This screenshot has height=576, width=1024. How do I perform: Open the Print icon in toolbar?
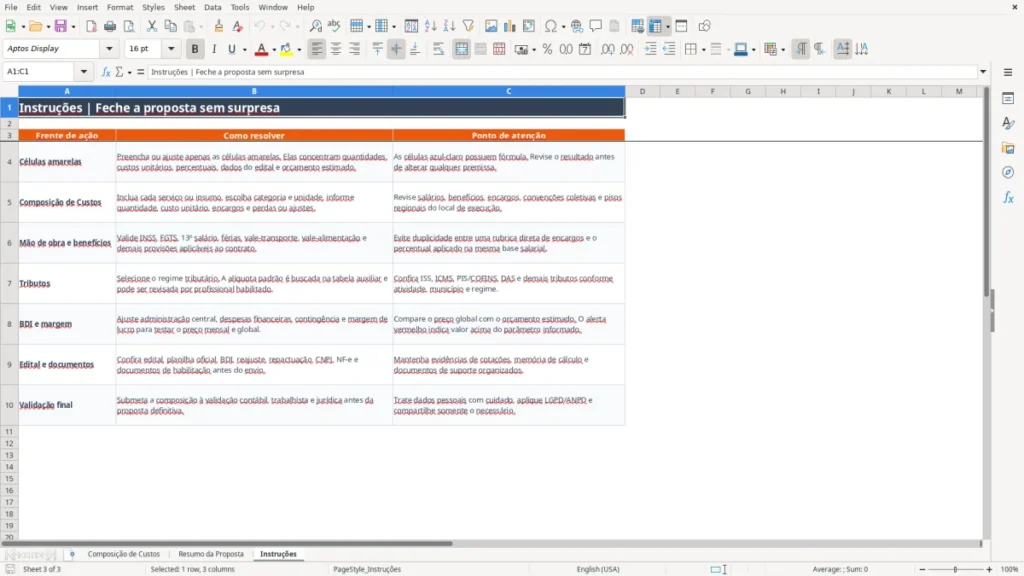click(110, 26)
